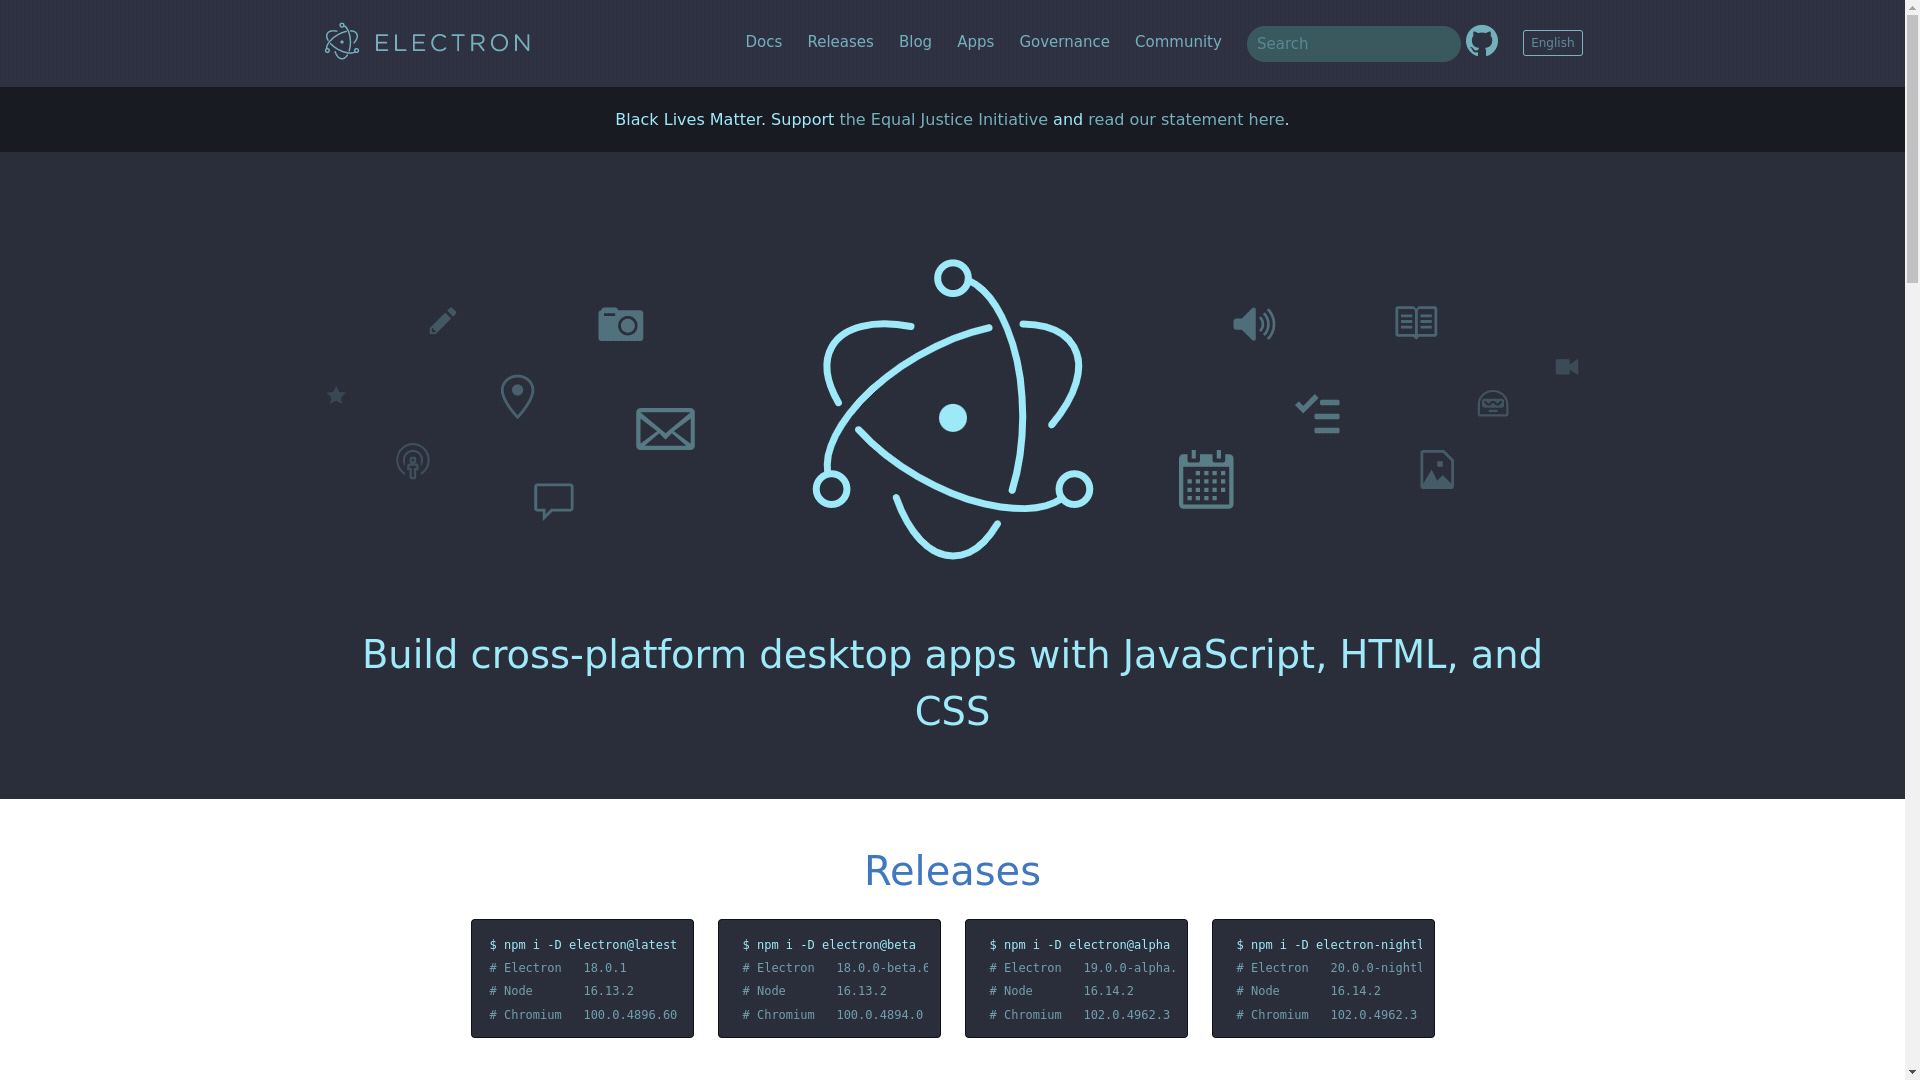1920x1080 pixels.
Task: Open the GitHub repository icon
Action: tap(1481, 42)
